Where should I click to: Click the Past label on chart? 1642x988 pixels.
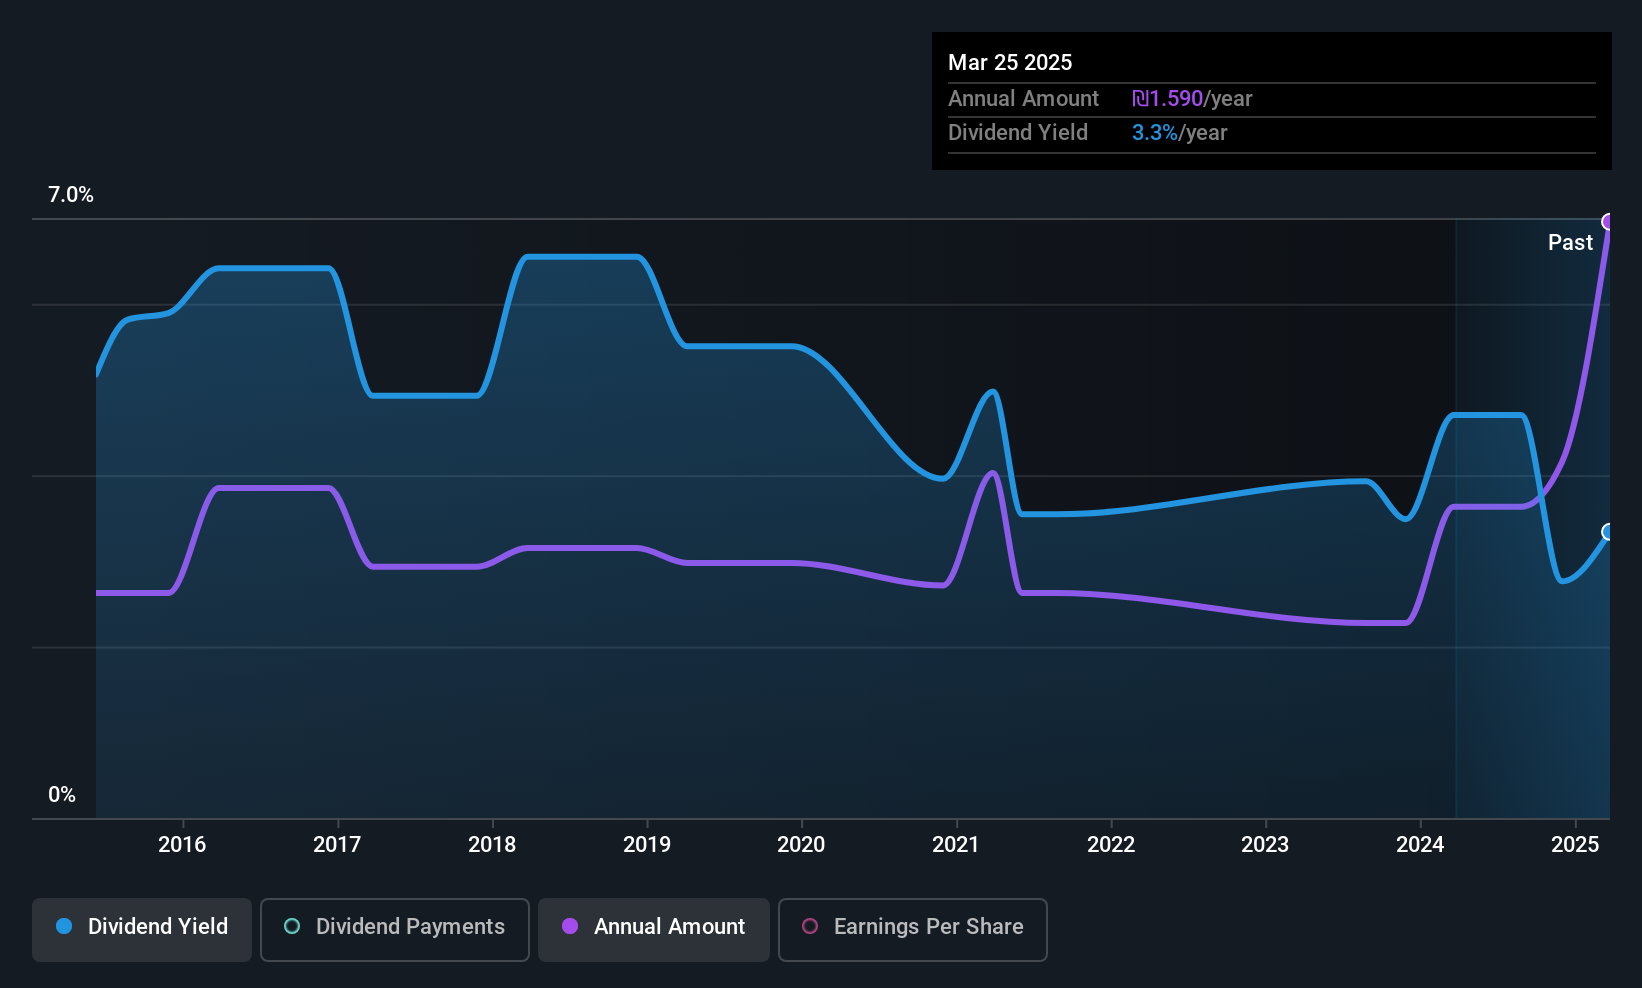(1570, 242)
